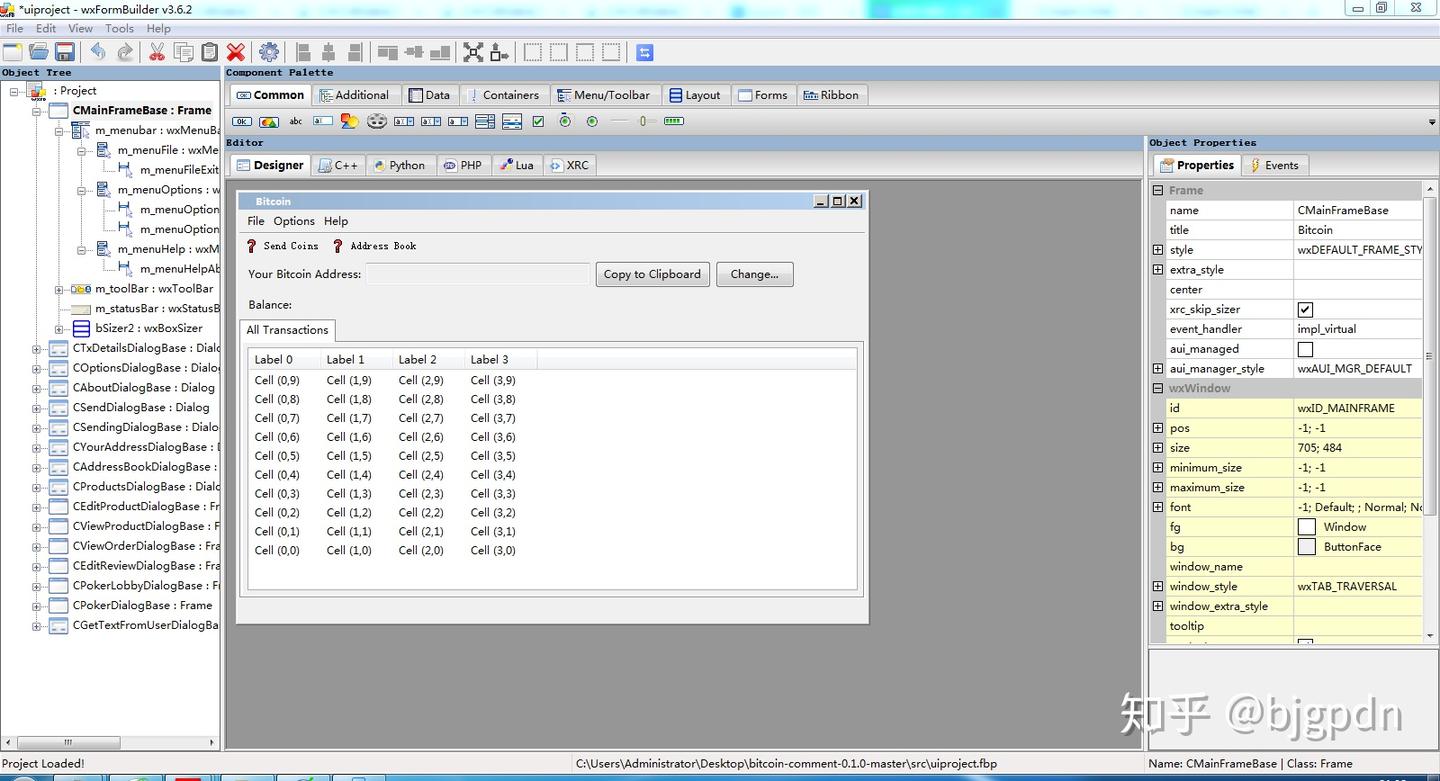This screenshot has height=781, width=1440.
Task: Click the Your Bitcoin Address input field
Action: click(x=478, y=274)
